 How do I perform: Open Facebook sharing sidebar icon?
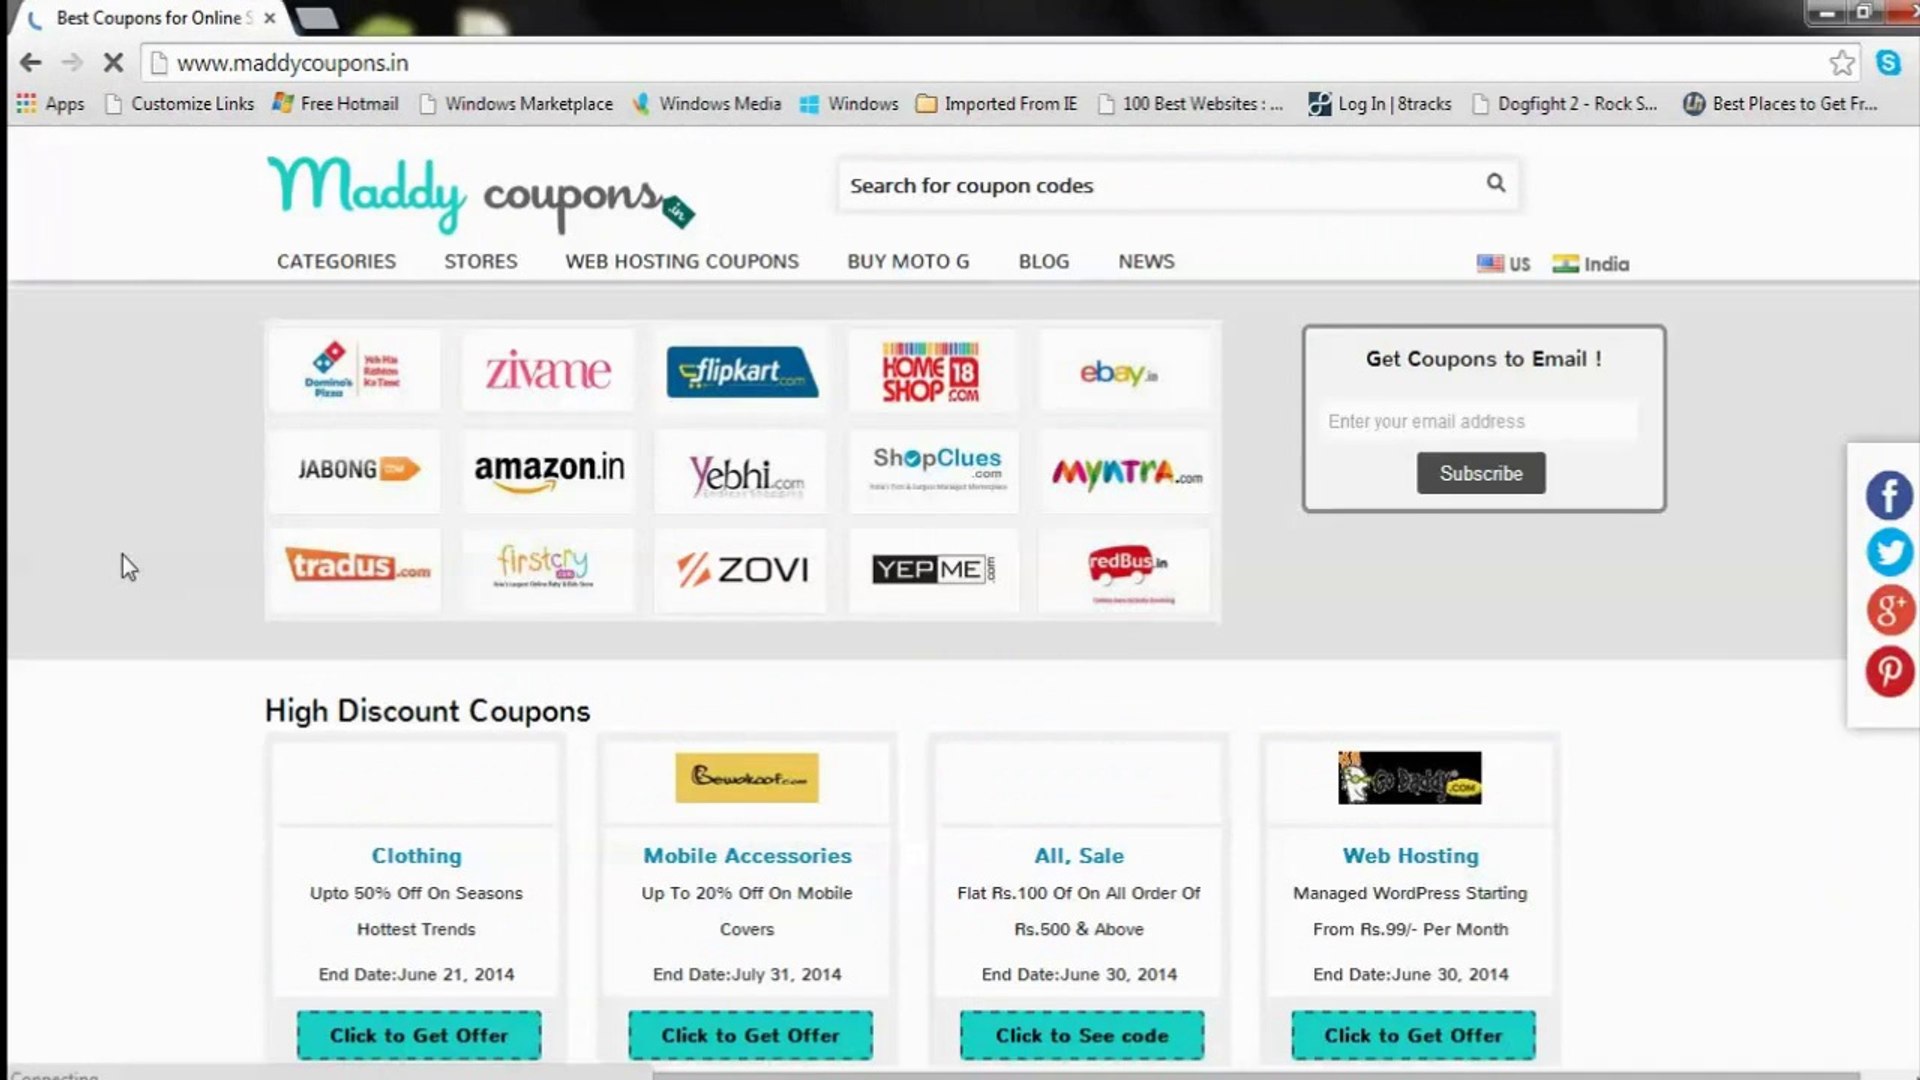1889,494
